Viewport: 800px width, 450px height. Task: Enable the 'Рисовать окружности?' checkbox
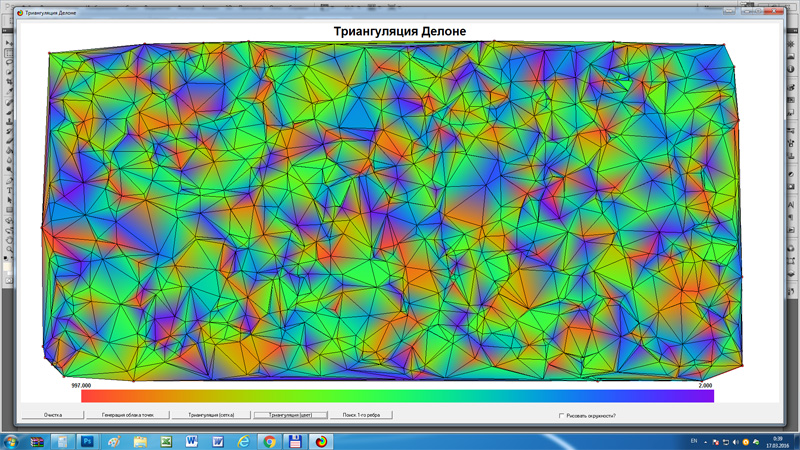pyautogui.click(x=561, y=415)
